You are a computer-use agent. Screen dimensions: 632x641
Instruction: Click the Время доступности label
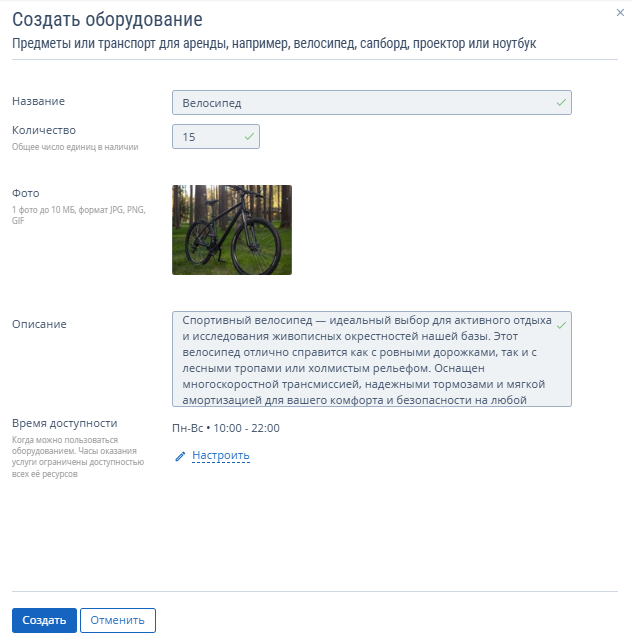pos(65,423)
